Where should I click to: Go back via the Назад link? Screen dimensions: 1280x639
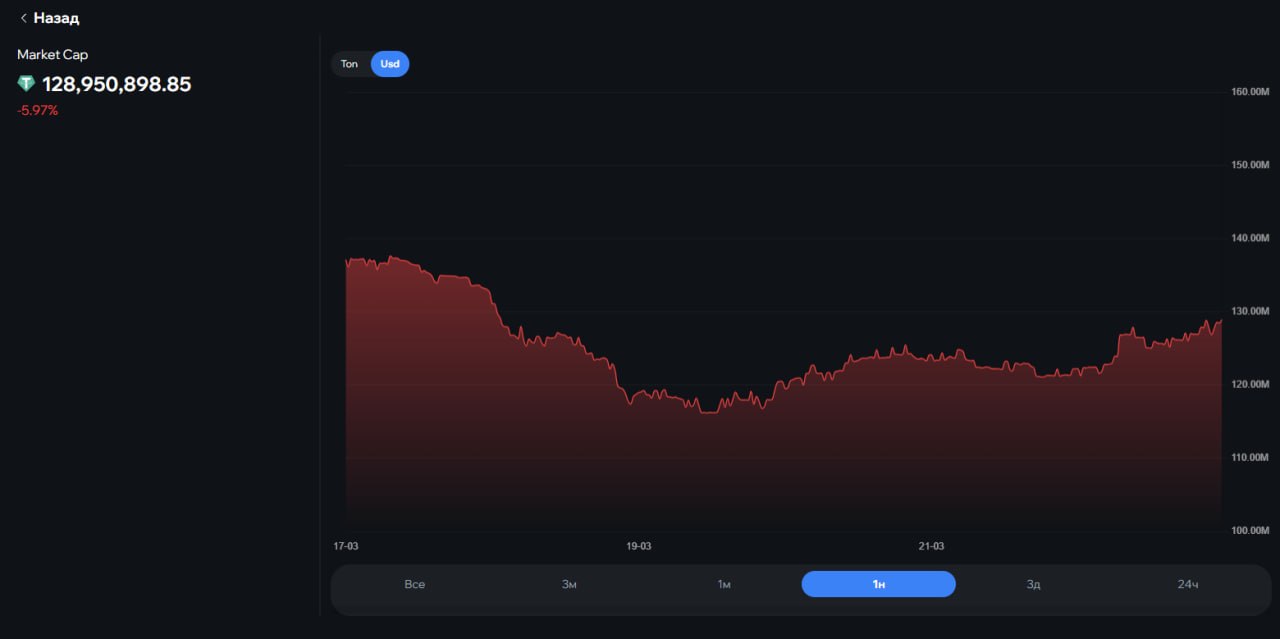tap(56, 18)
